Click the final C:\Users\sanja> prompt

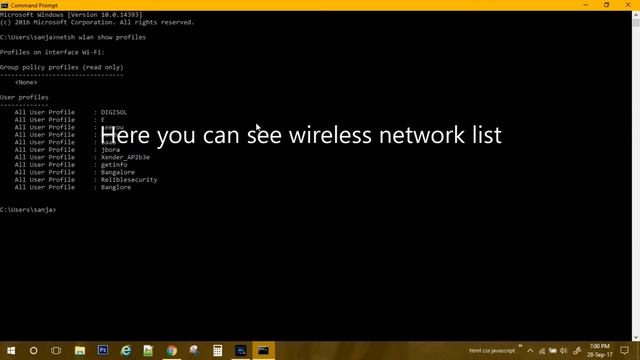click(x=28, y=210)
